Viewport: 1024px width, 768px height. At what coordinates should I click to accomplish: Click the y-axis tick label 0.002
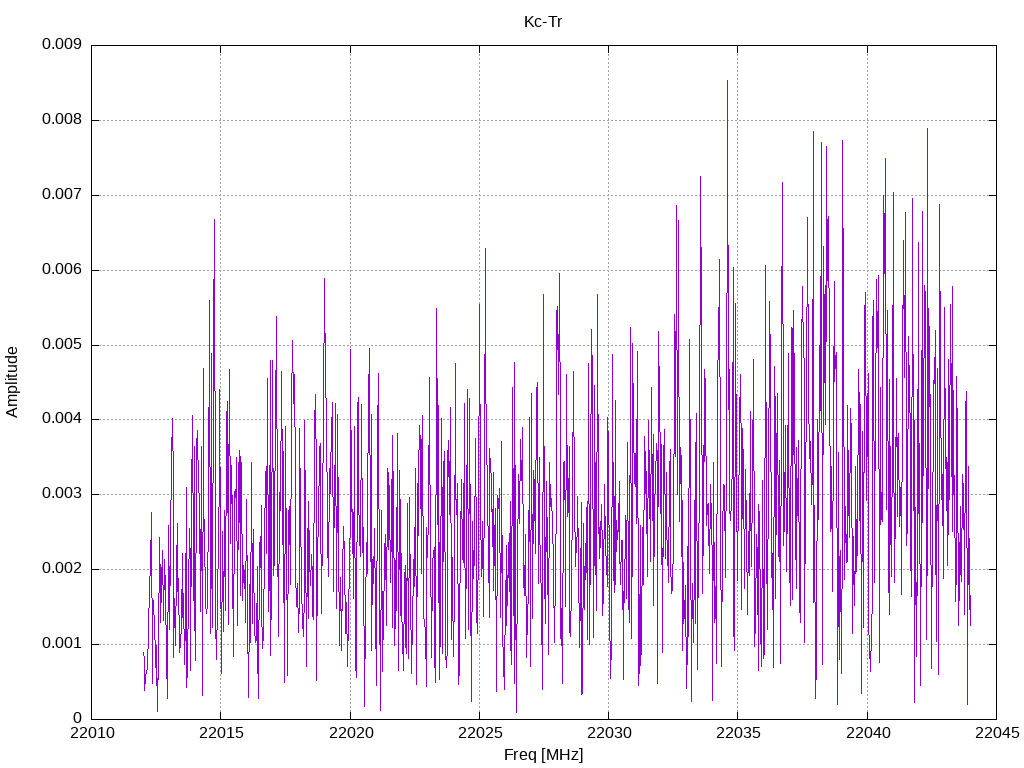[62, 569]
